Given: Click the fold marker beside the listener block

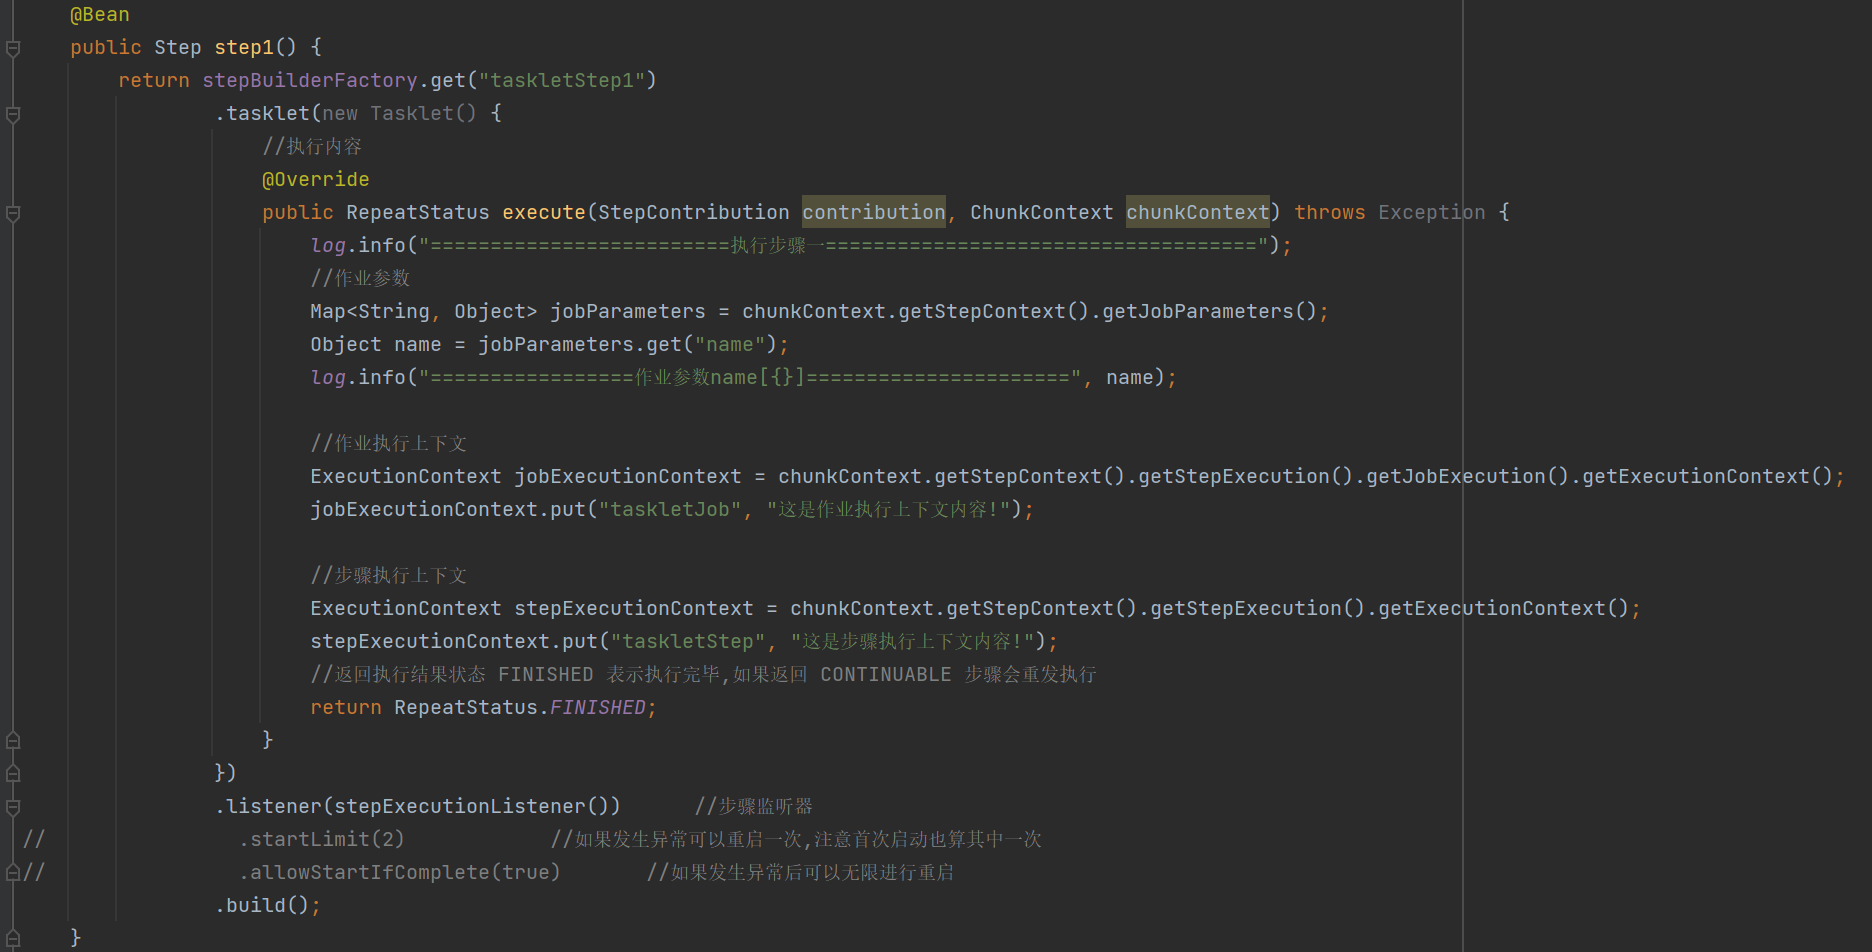Looking at the screenshot, I should click(x=12, y=808).
